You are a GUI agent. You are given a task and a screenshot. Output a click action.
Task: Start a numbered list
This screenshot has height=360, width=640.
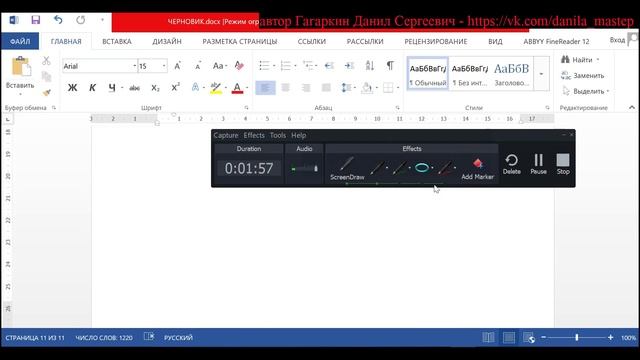[285, 66]
